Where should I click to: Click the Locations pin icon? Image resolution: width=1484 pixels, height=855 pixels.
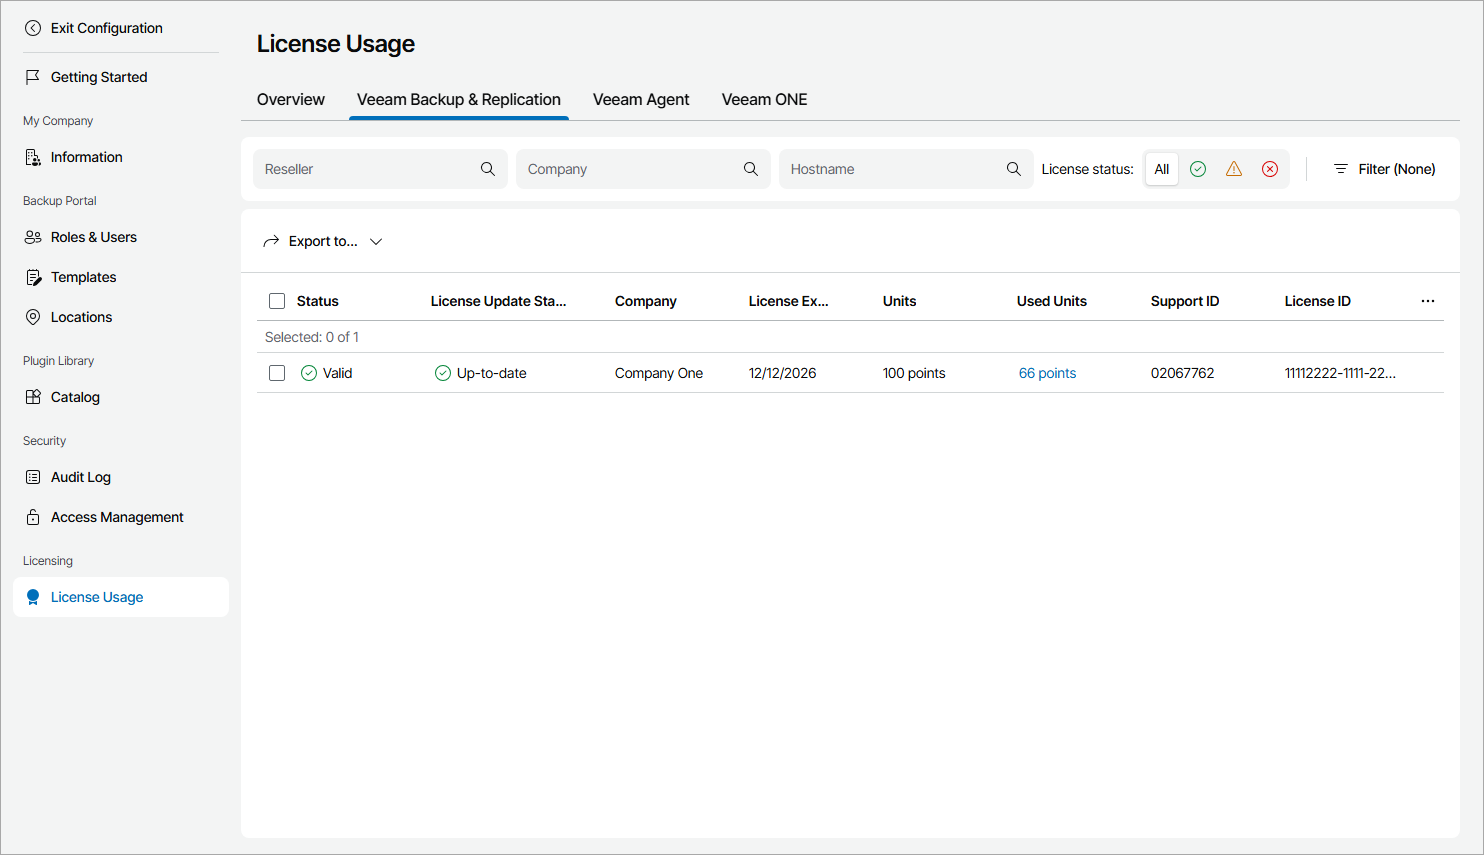tap(33, 317)
